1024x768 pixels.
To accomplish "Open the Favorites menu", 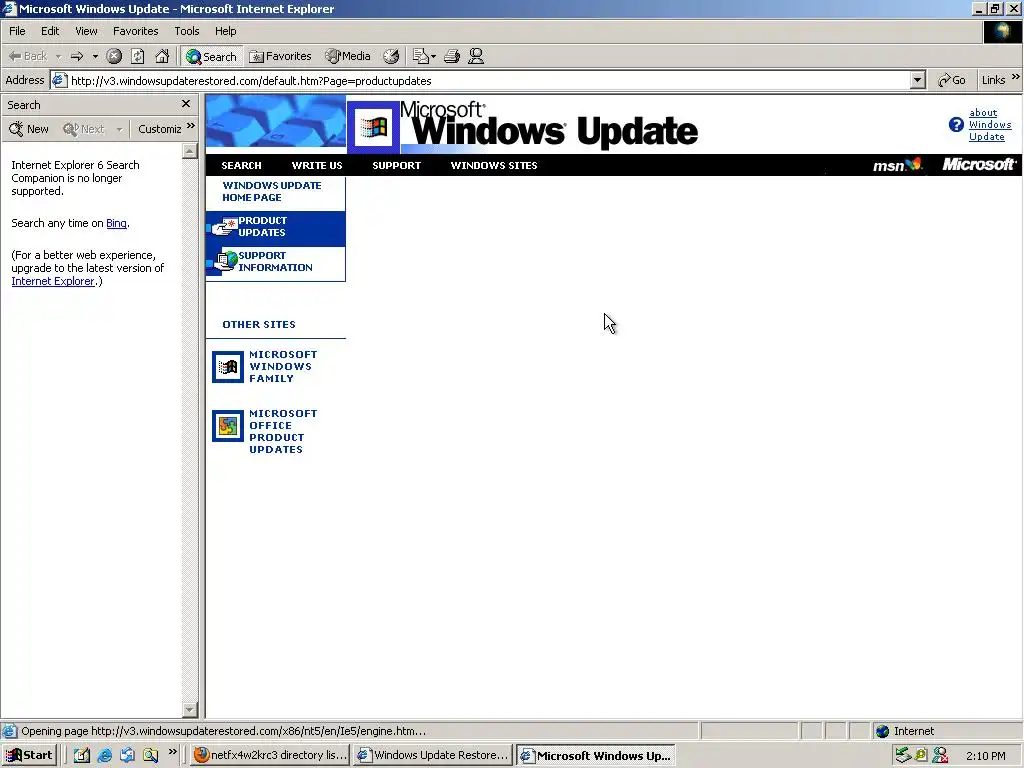I will coord(135,31).
